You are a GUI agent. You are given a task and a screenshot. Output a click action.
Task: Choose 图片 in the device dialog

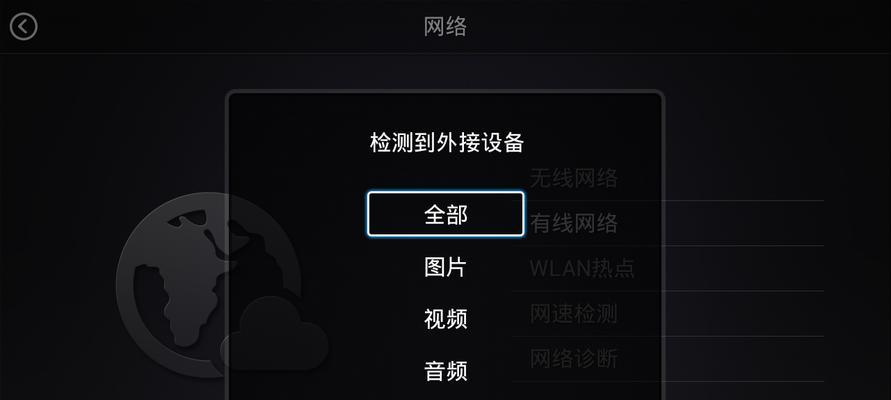[x=446, y=266]
